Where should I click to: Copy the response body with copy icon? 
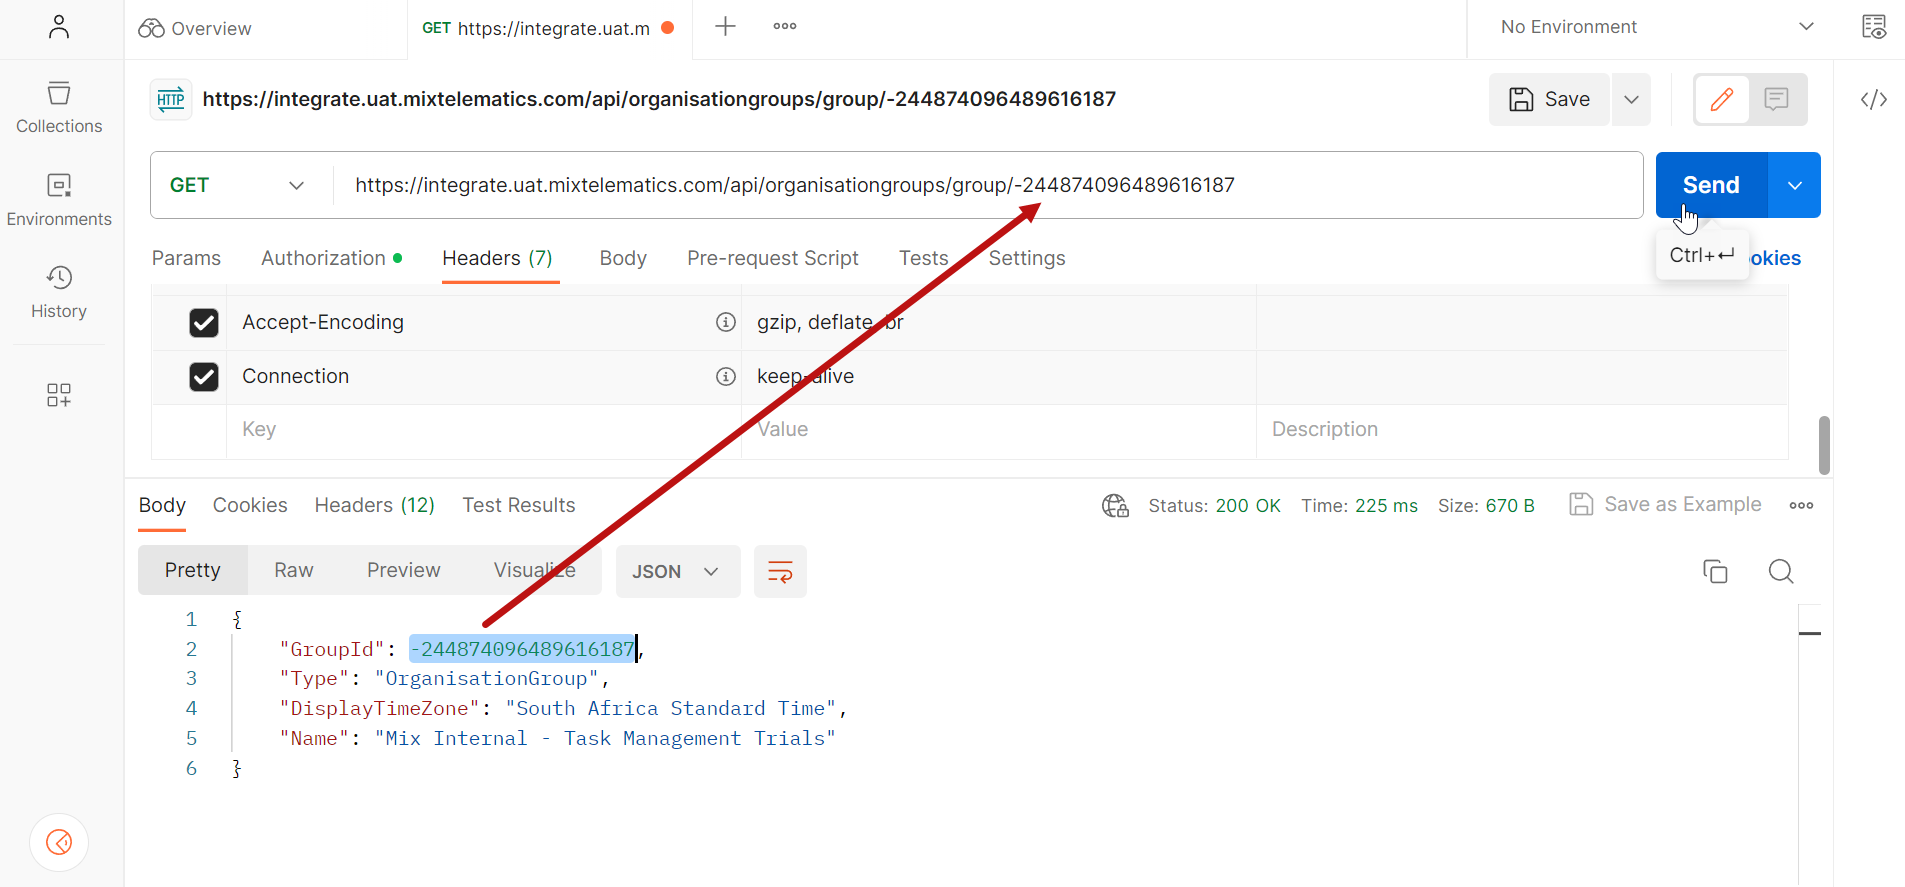click(1715, 571)
